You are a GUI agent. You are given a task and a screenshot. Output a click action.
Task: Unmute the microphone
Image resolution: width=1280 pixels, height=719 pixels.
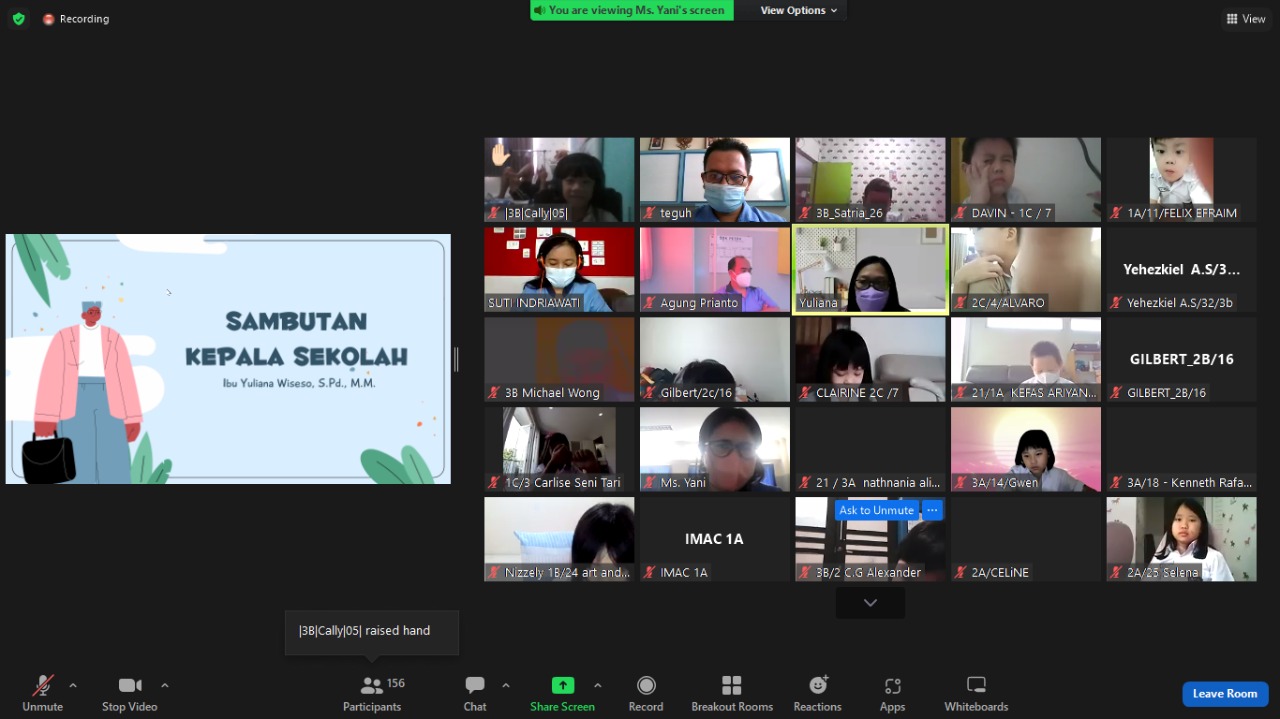pyautogui.click(x=42, y=693)
